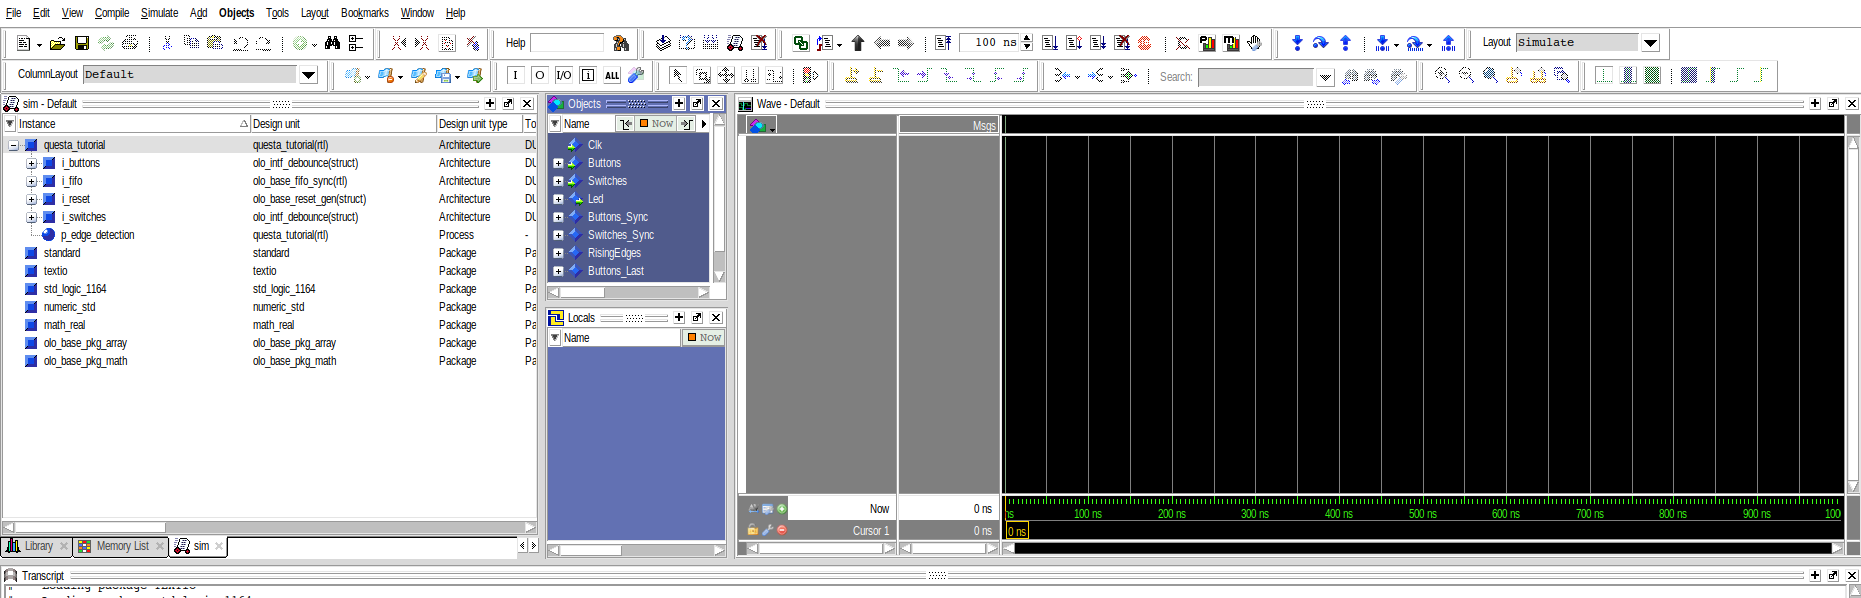Click the sim panel horizontal scrollbar
The height and width of the screenshot is (598, 1861).
269,527
